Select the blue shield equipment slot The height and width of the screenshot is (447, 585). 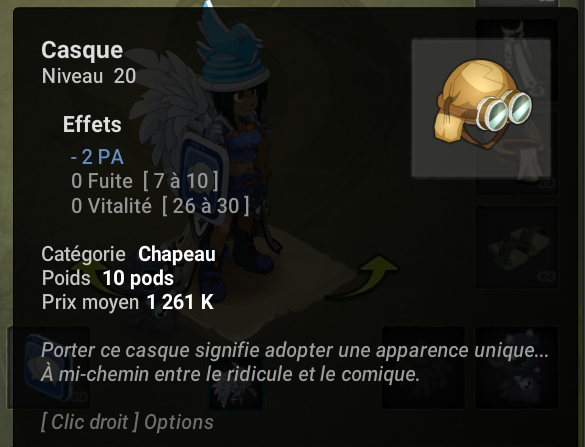(x=49, y=368)
